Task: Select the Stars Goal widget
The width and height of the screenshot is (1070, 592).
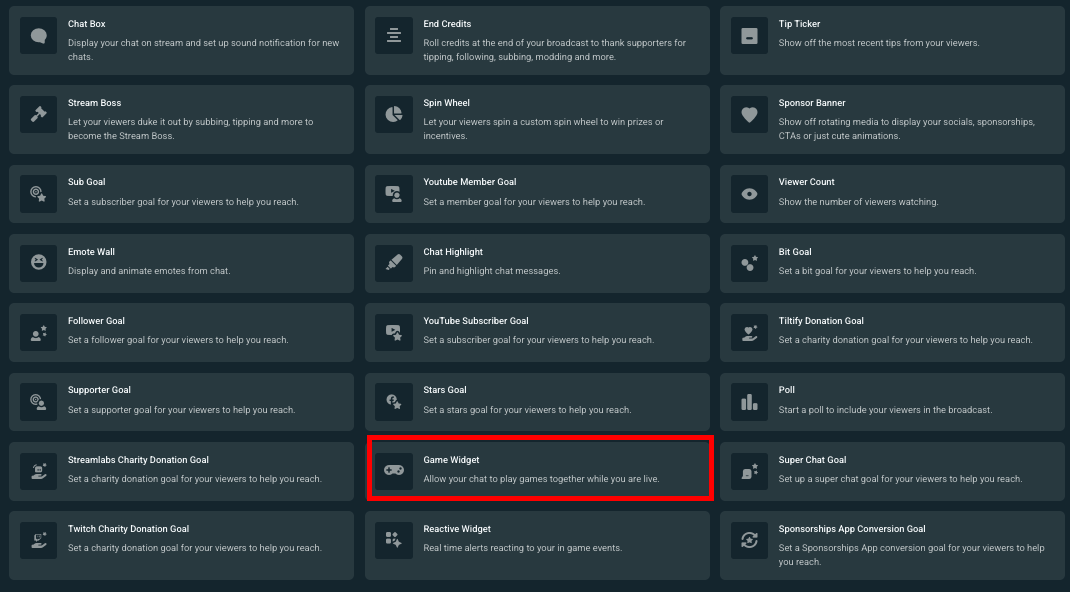Action: pyautogui.click(x=537, y=401)
